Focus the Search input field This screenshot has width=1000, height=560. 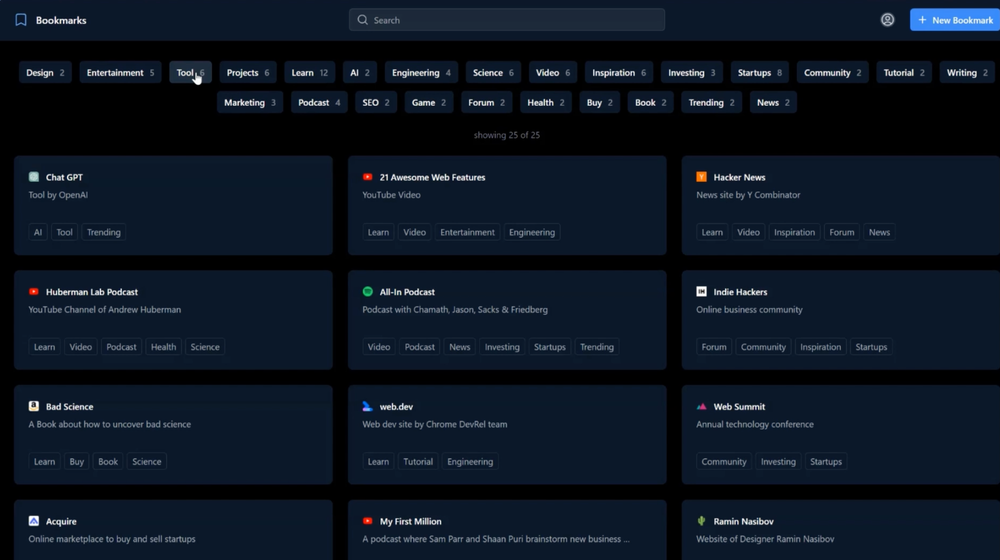tap(506, 20)
